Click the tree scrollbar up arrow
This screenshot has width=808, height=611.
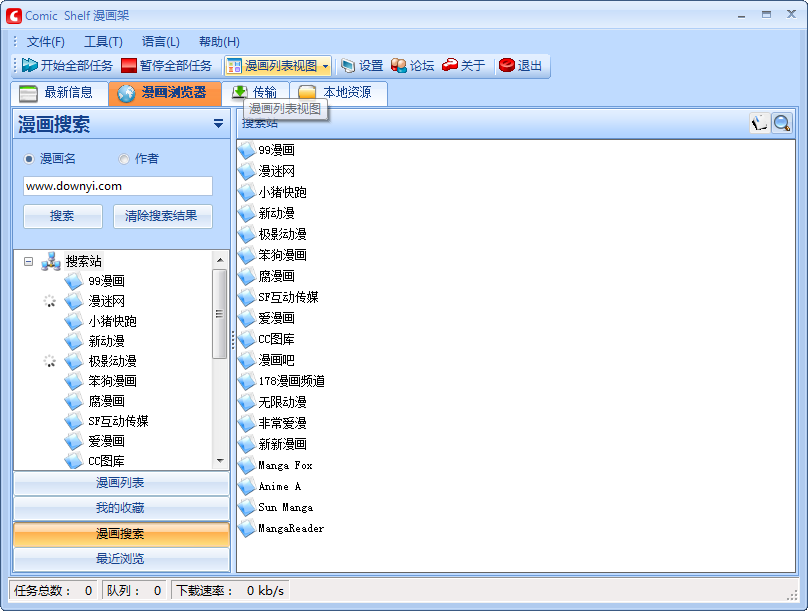tap(220, 260)
